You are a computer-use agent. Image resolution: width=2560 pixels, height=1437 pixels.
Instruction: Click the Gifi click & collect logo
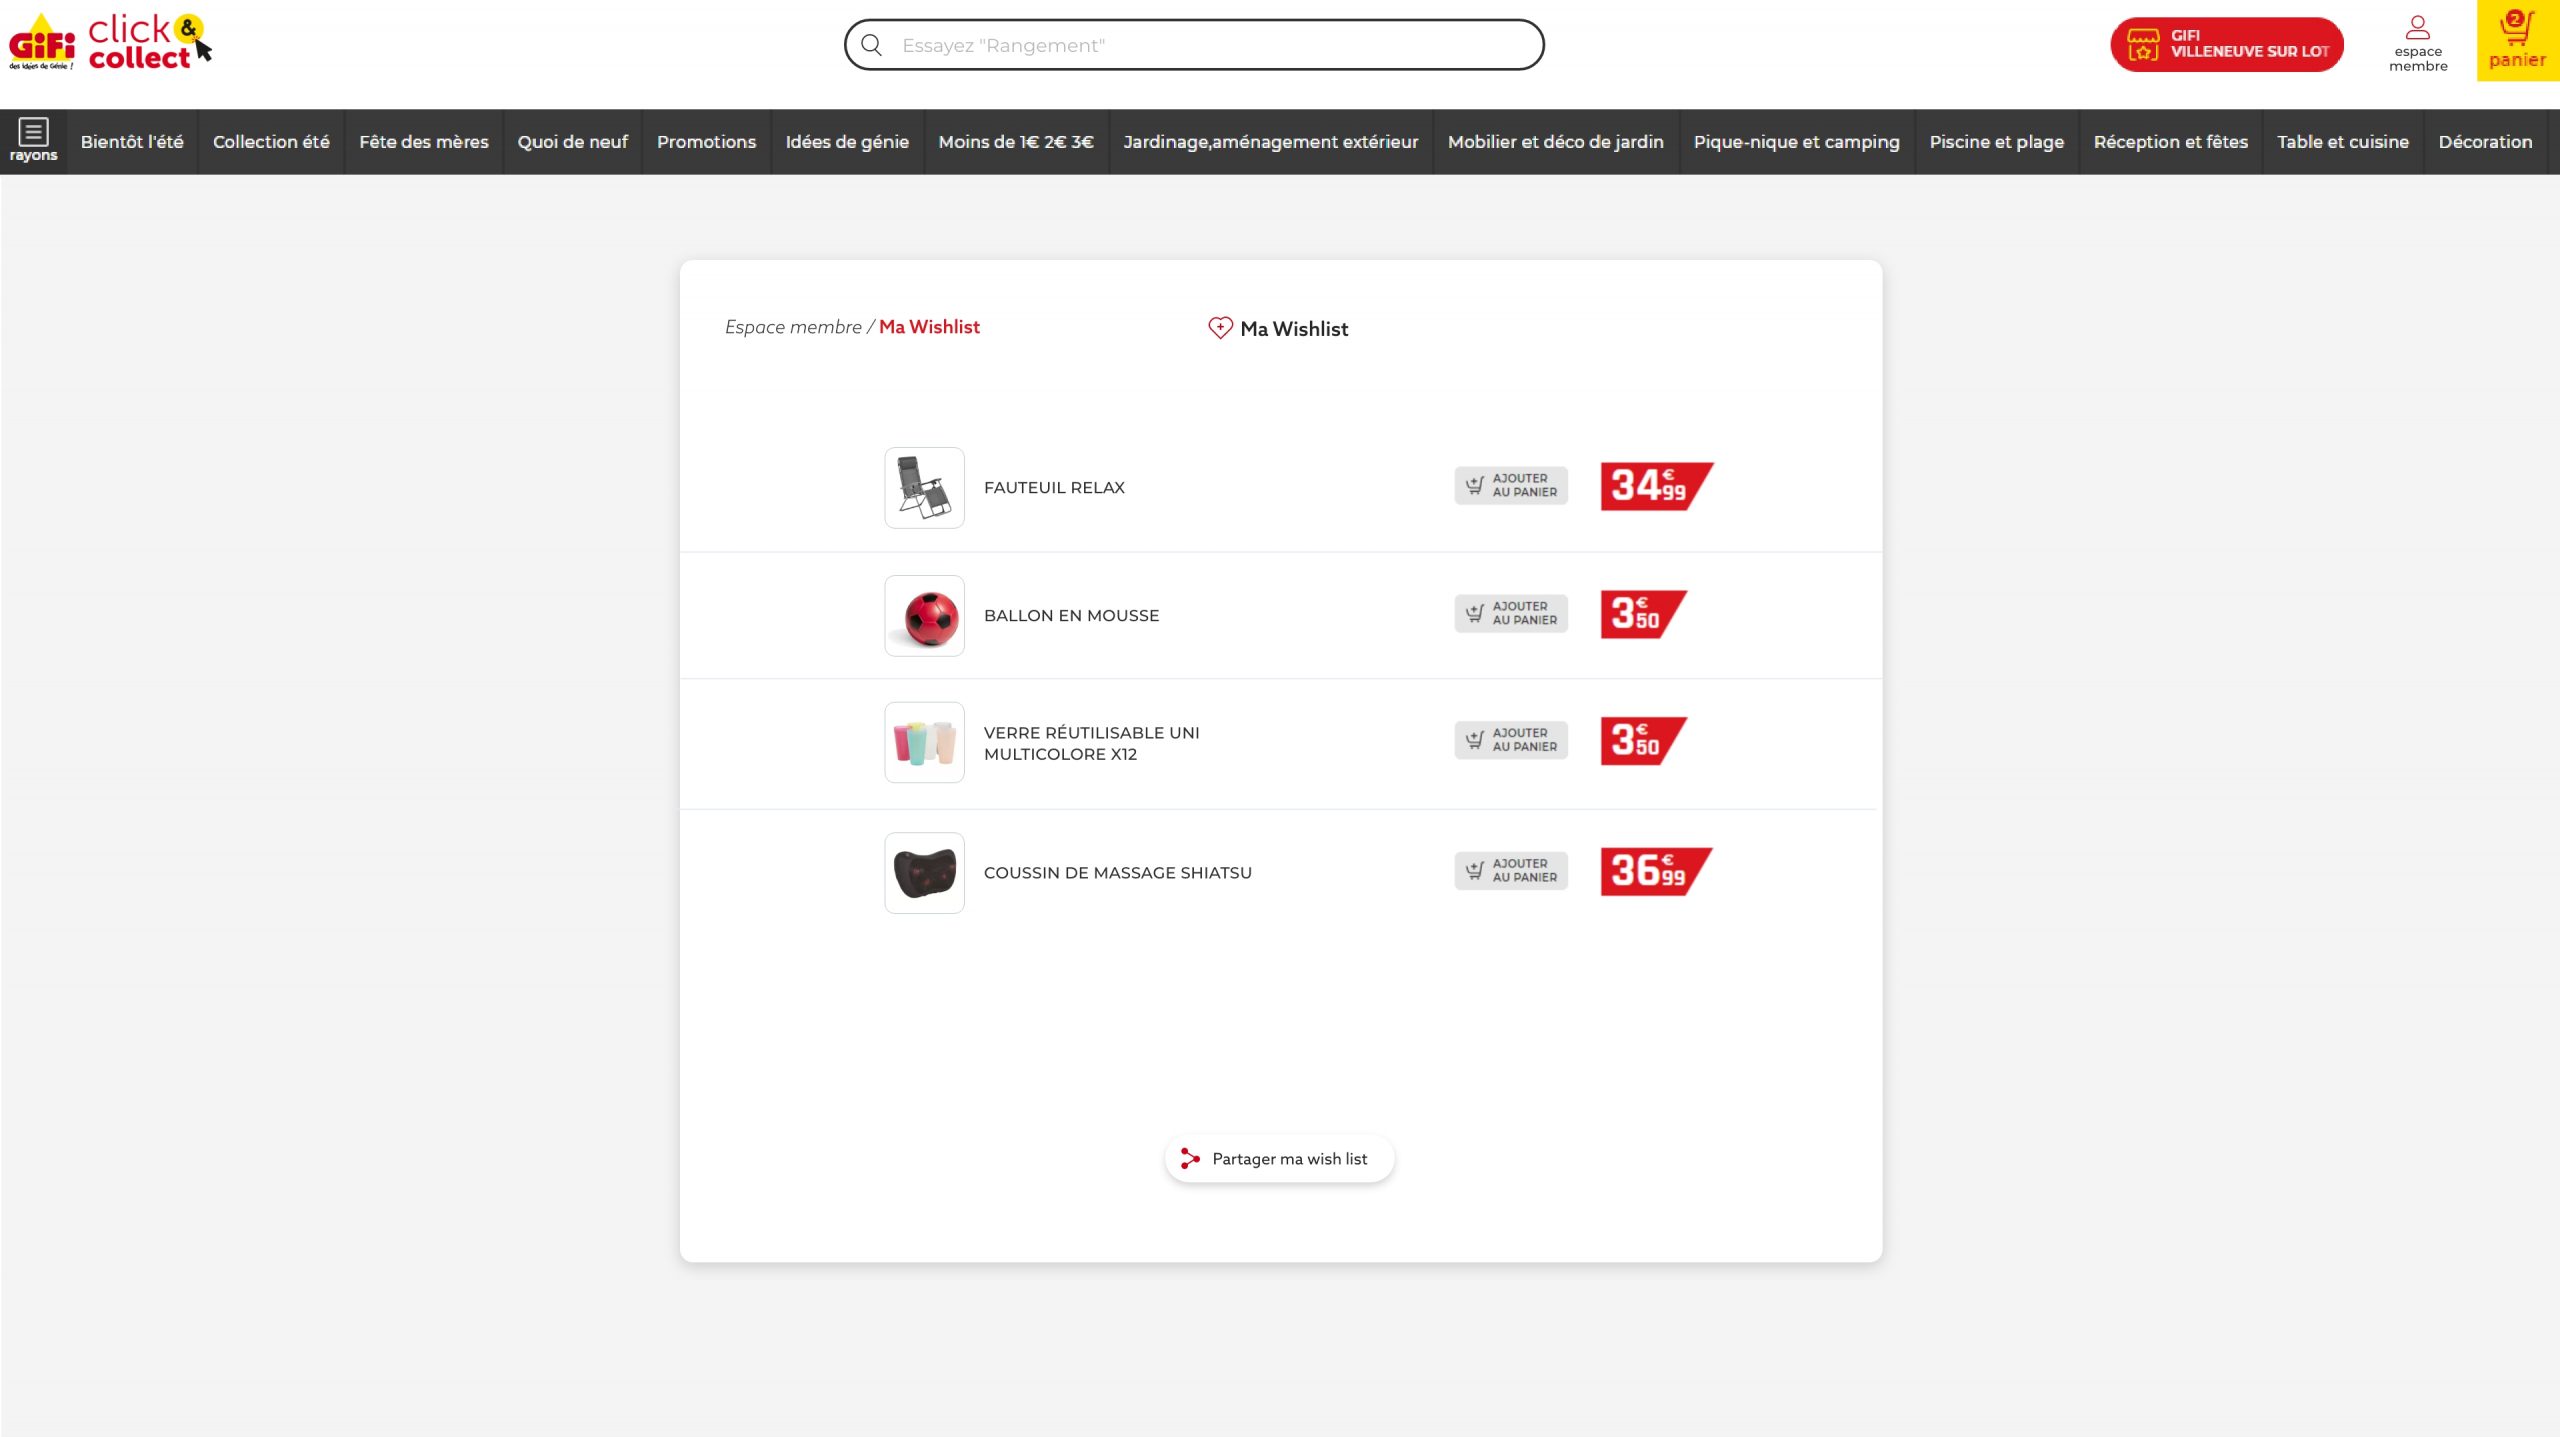click(x=110, y=42)
